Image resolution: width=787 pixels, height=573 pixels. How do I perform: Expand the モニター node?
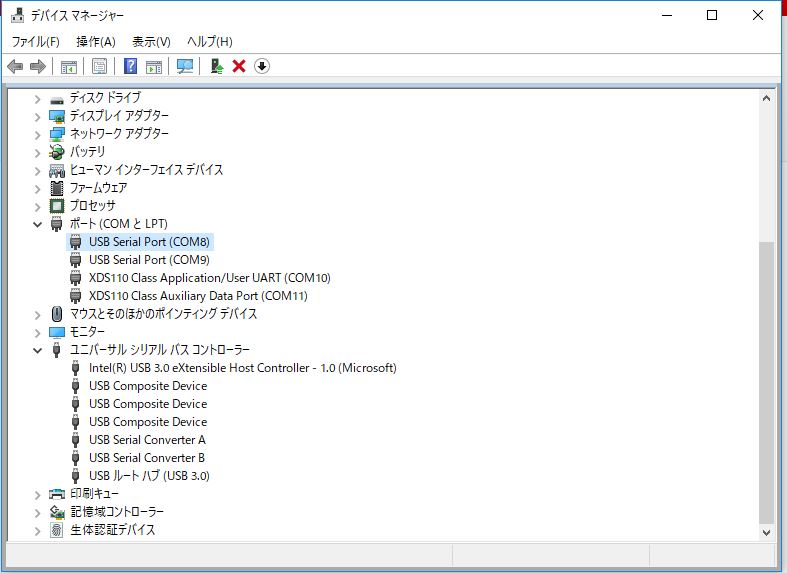[x=37, y=333]
